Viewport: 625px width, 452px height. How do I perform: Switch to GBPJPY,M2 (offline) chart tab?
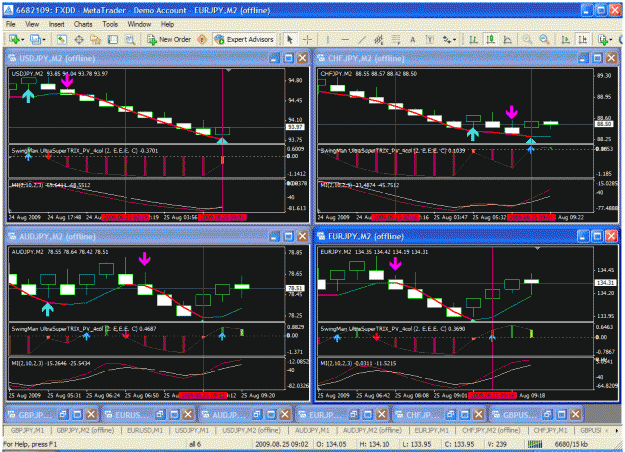click(x=85, y=430)
